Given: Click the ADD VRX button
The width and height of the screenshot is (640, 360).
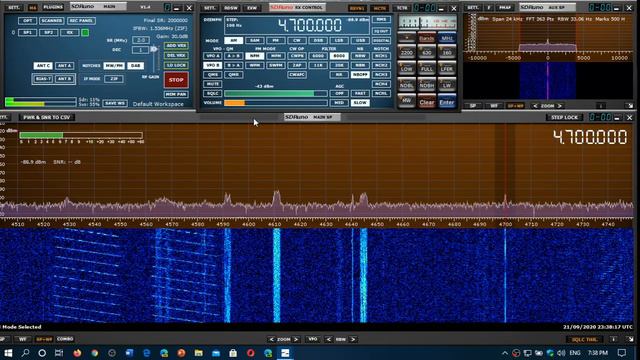Looking at the screenshot, I should (176, 45).
